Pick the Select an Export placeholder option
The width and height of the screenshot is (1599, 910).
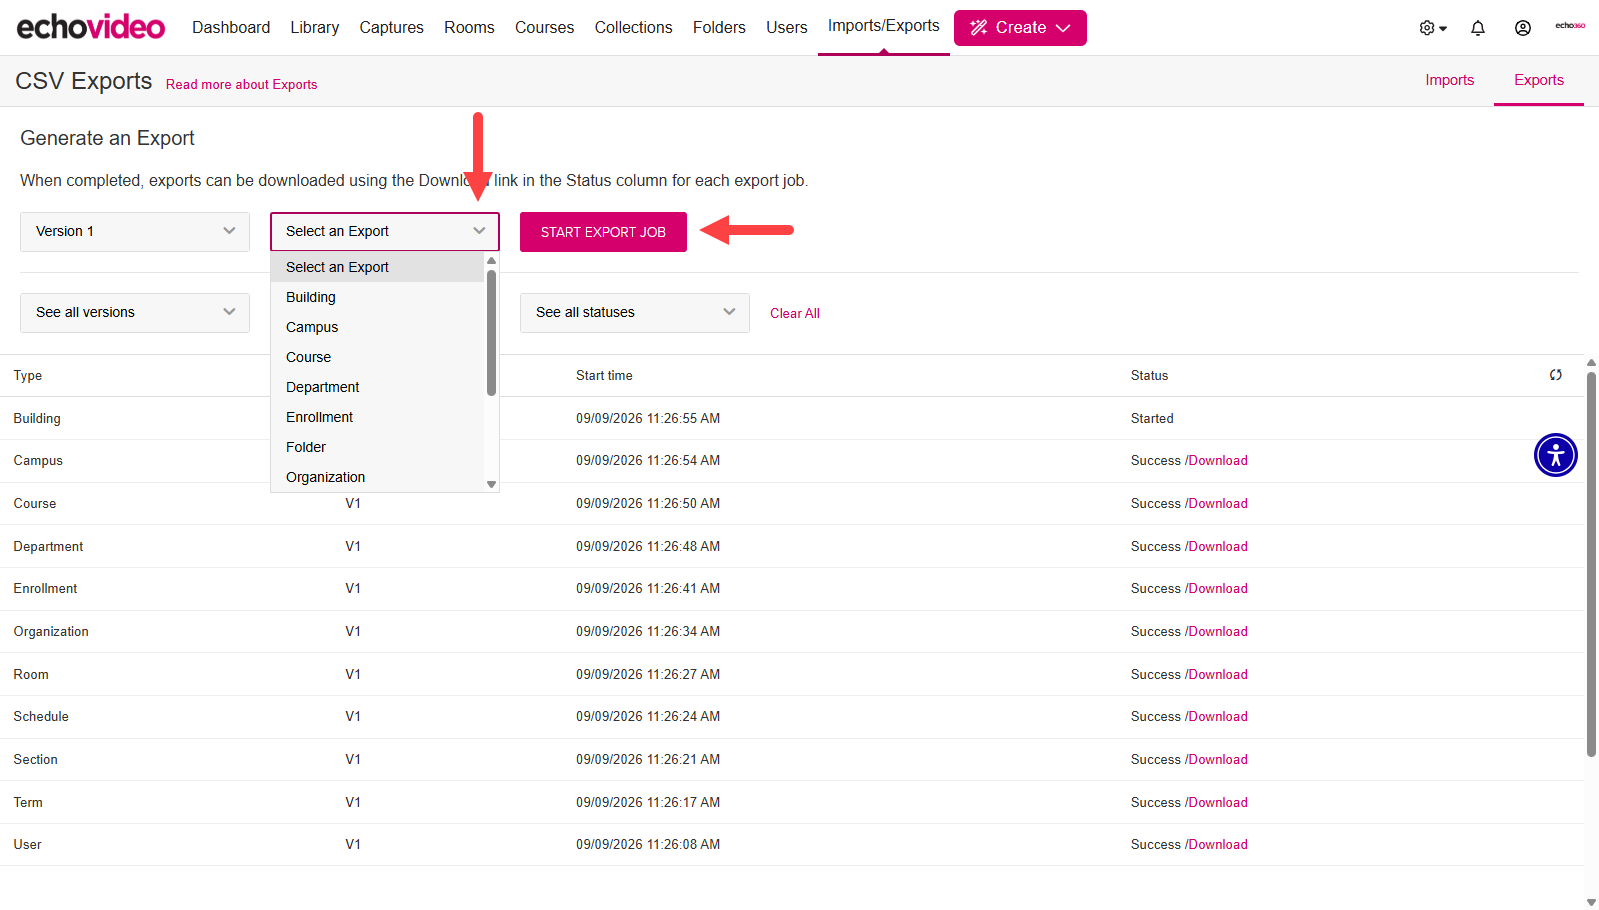(x=378, y=267)
